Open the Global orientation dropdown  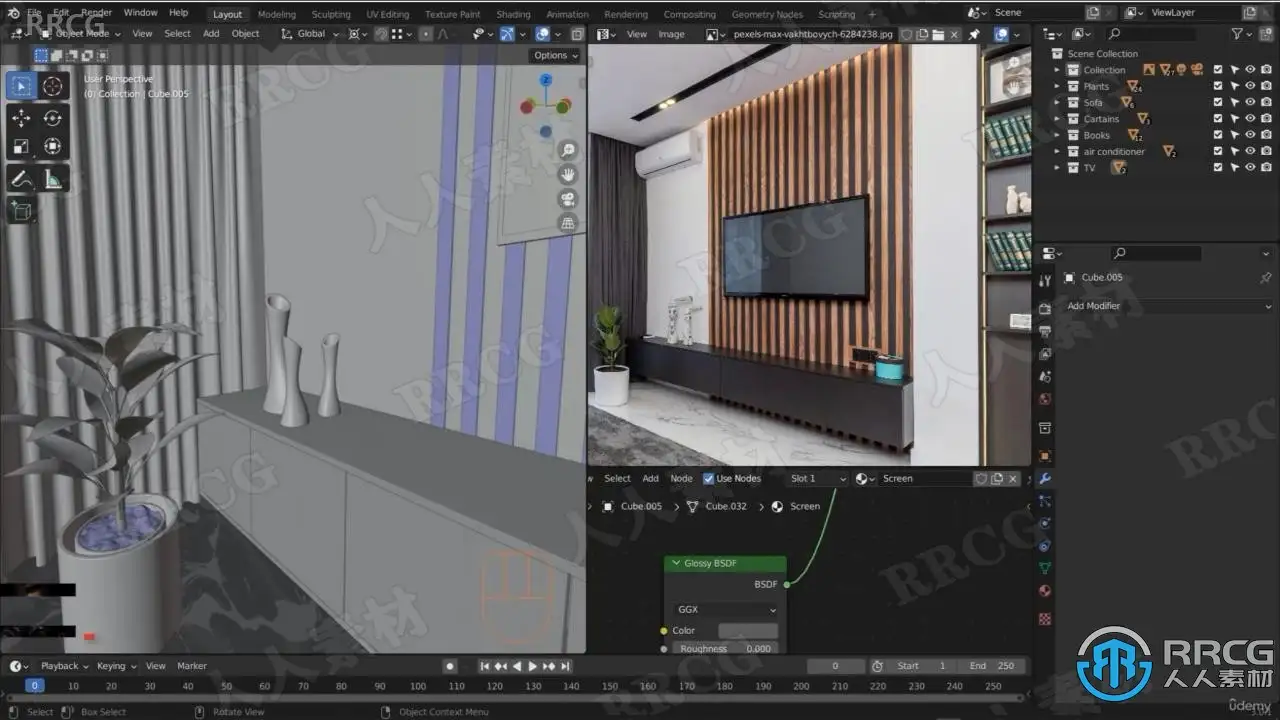click(x=311, y=34)
